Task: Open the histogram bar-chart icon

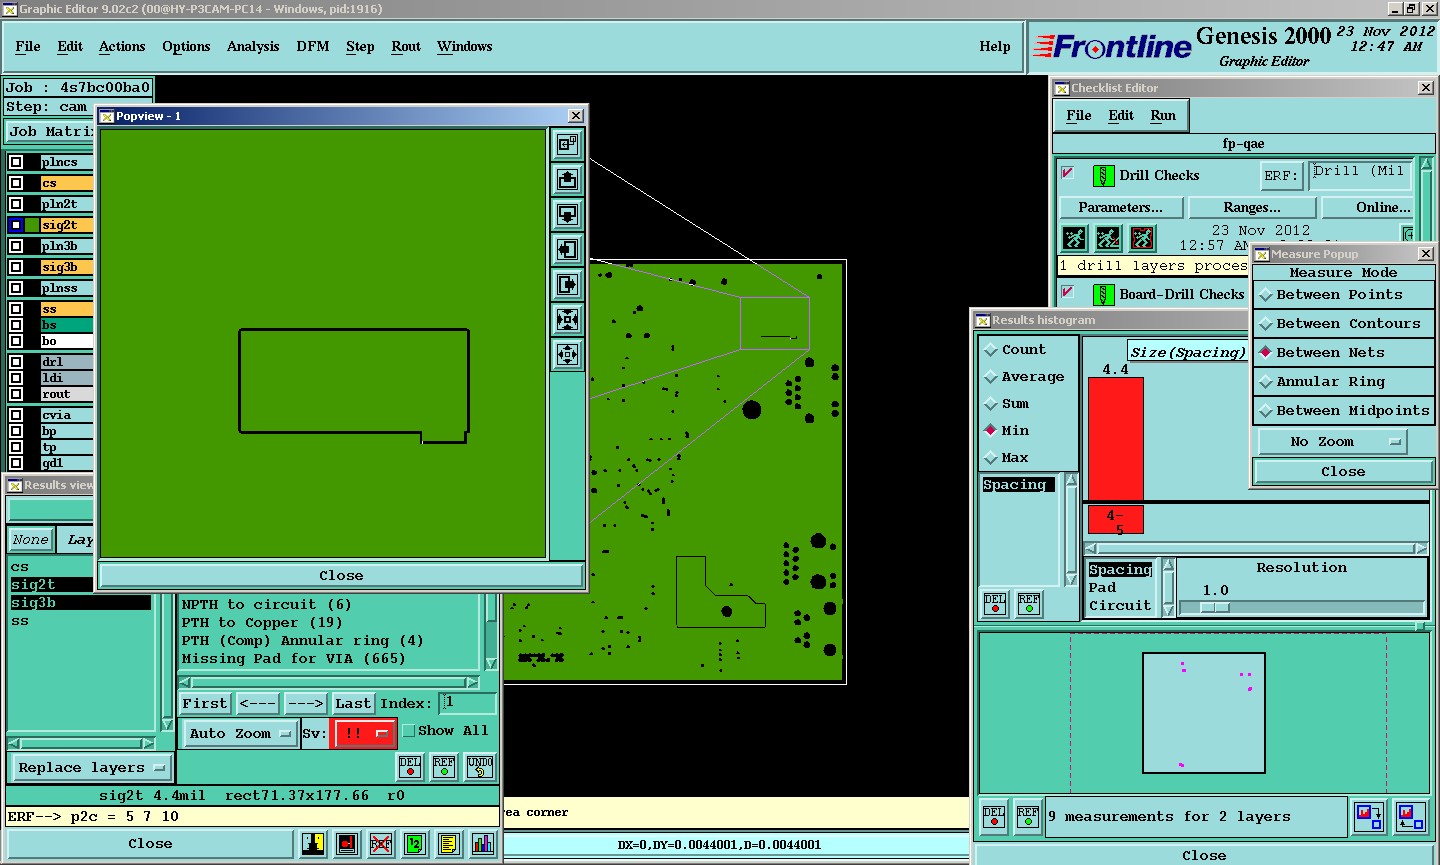Action: coord(483,844)
